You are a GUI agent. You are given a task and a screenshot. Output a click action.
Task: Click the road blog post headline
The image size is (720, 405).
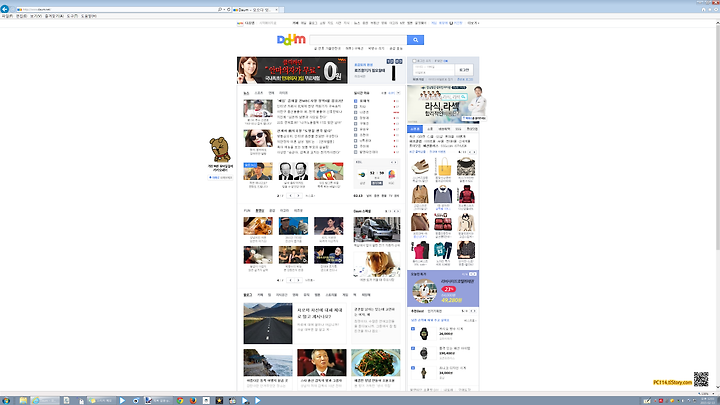pos(320,313)
